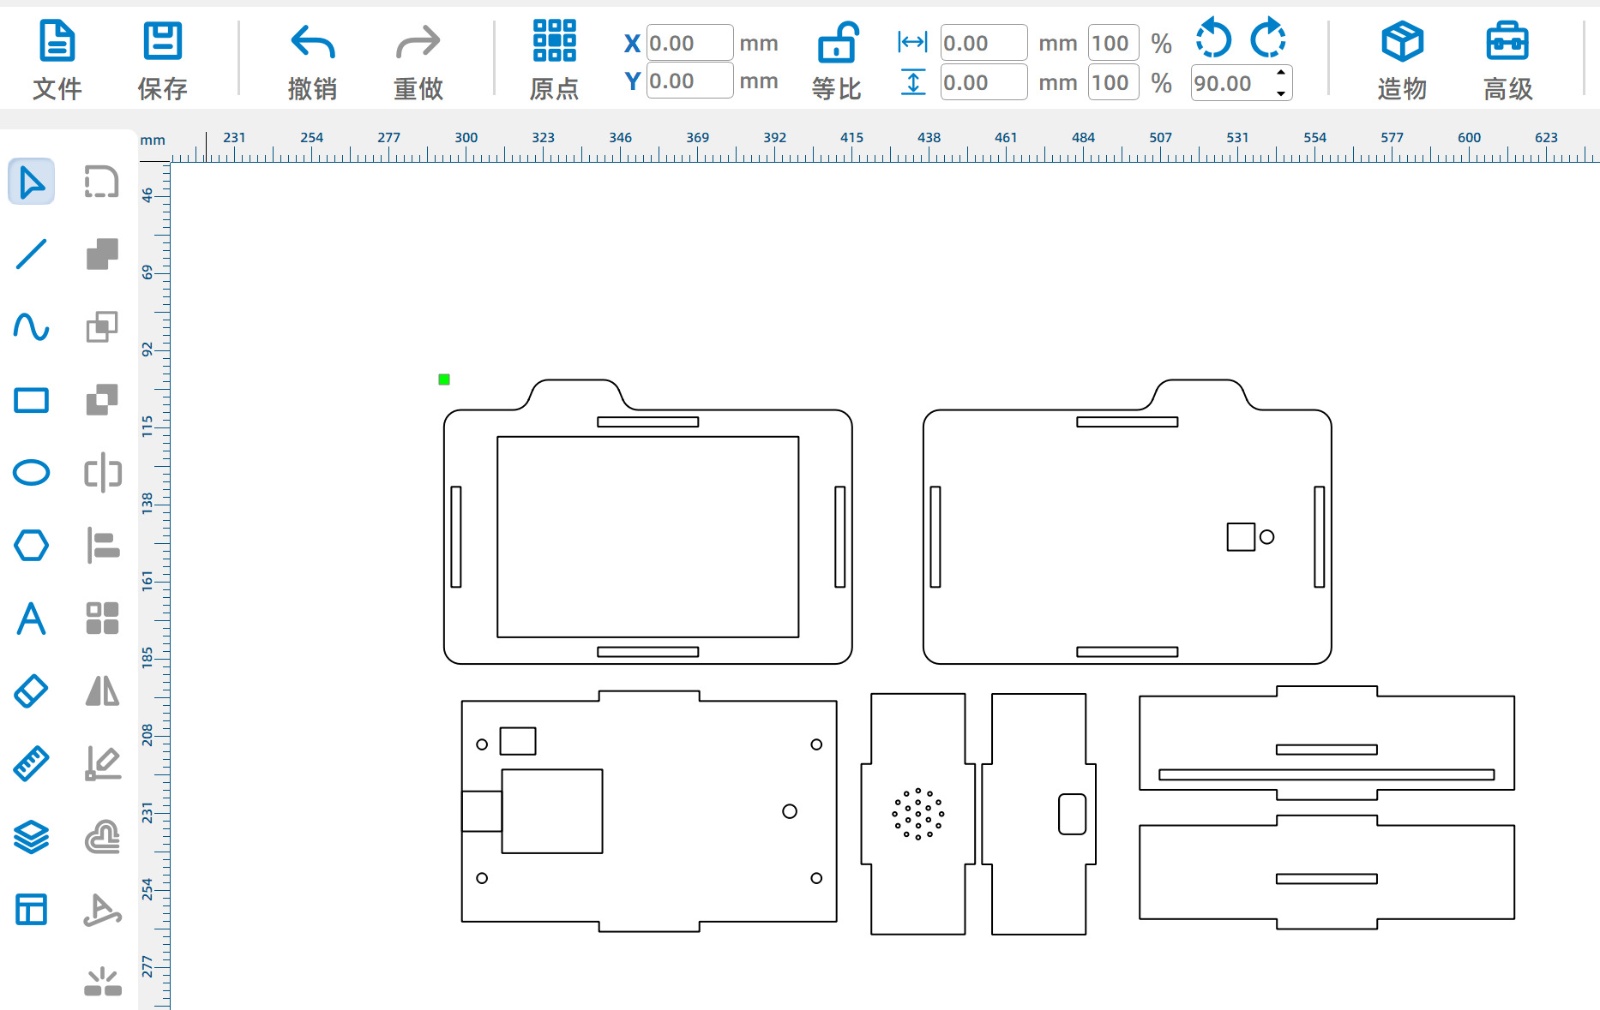Select the Line drawing tool
Screen dimensions: 1600x1010
[31, 254]
